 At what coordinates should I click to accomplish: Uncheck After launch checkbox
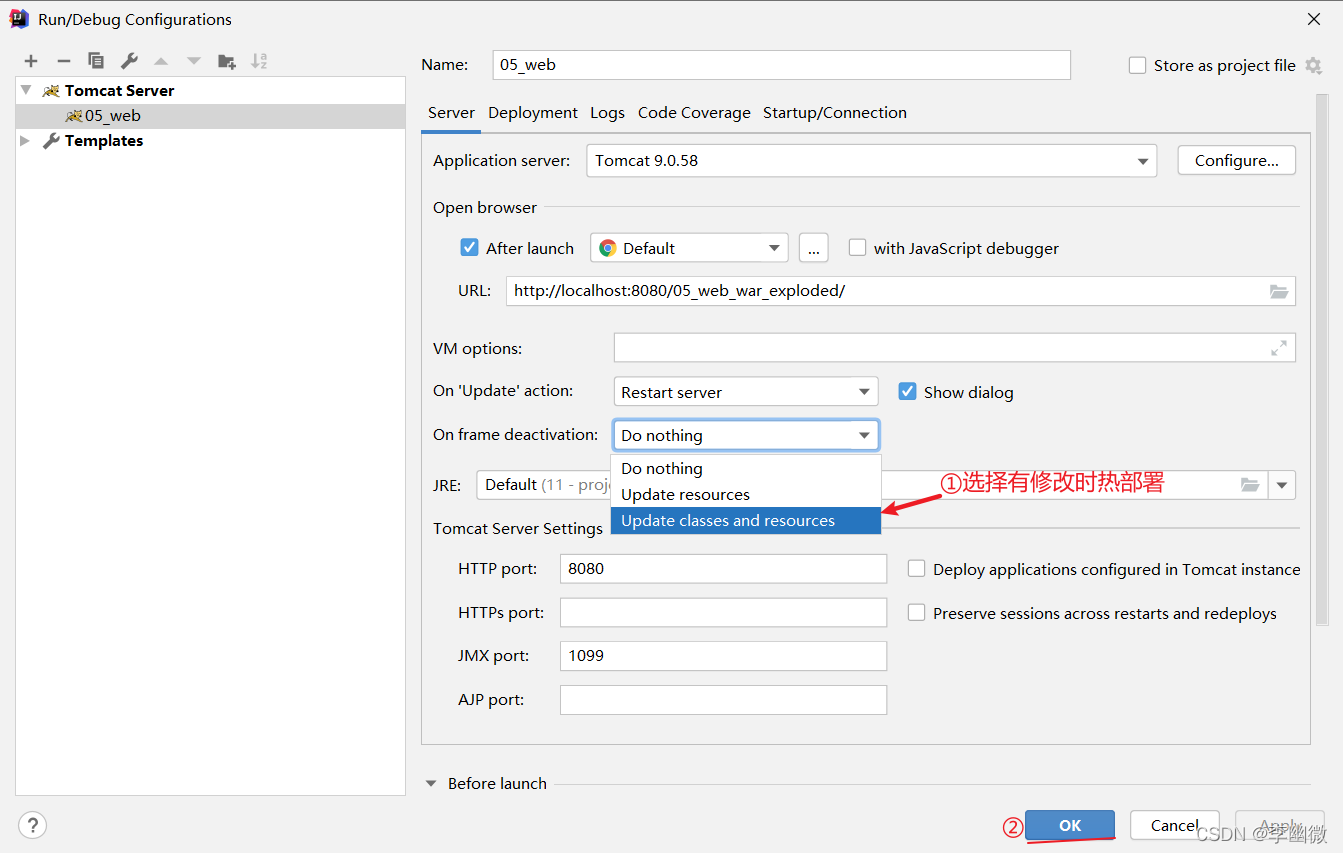pos(469,247)
